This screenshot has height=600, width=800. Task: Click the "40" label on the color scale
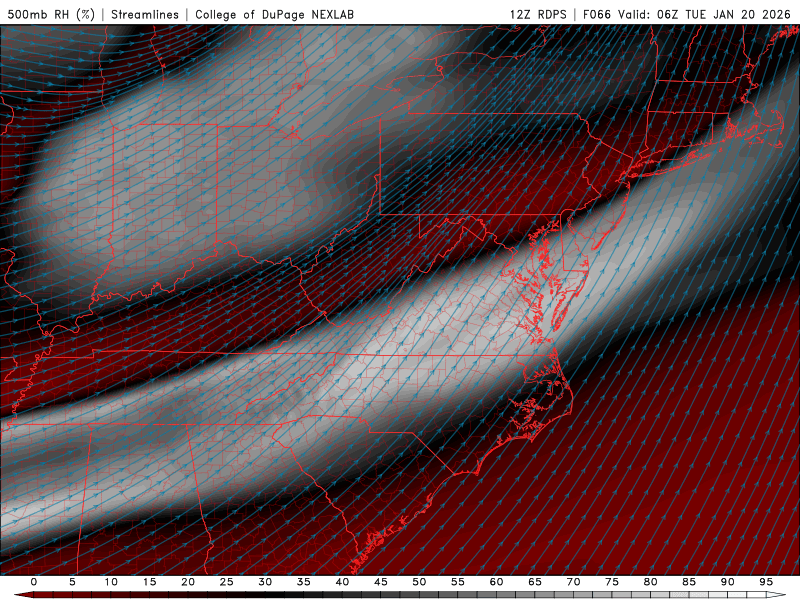click(342, 582)
